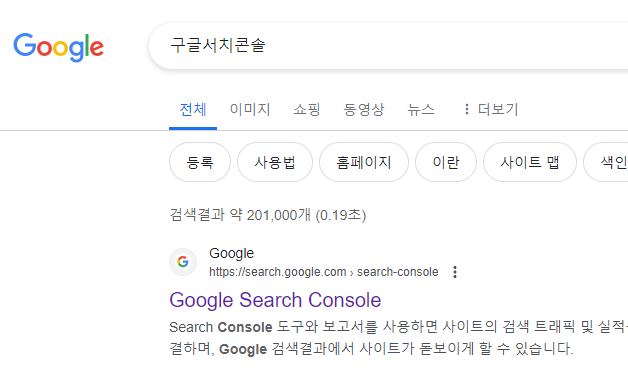
Task: Pick the 이란 suggestion chip
Action: [x=446, y=162]
